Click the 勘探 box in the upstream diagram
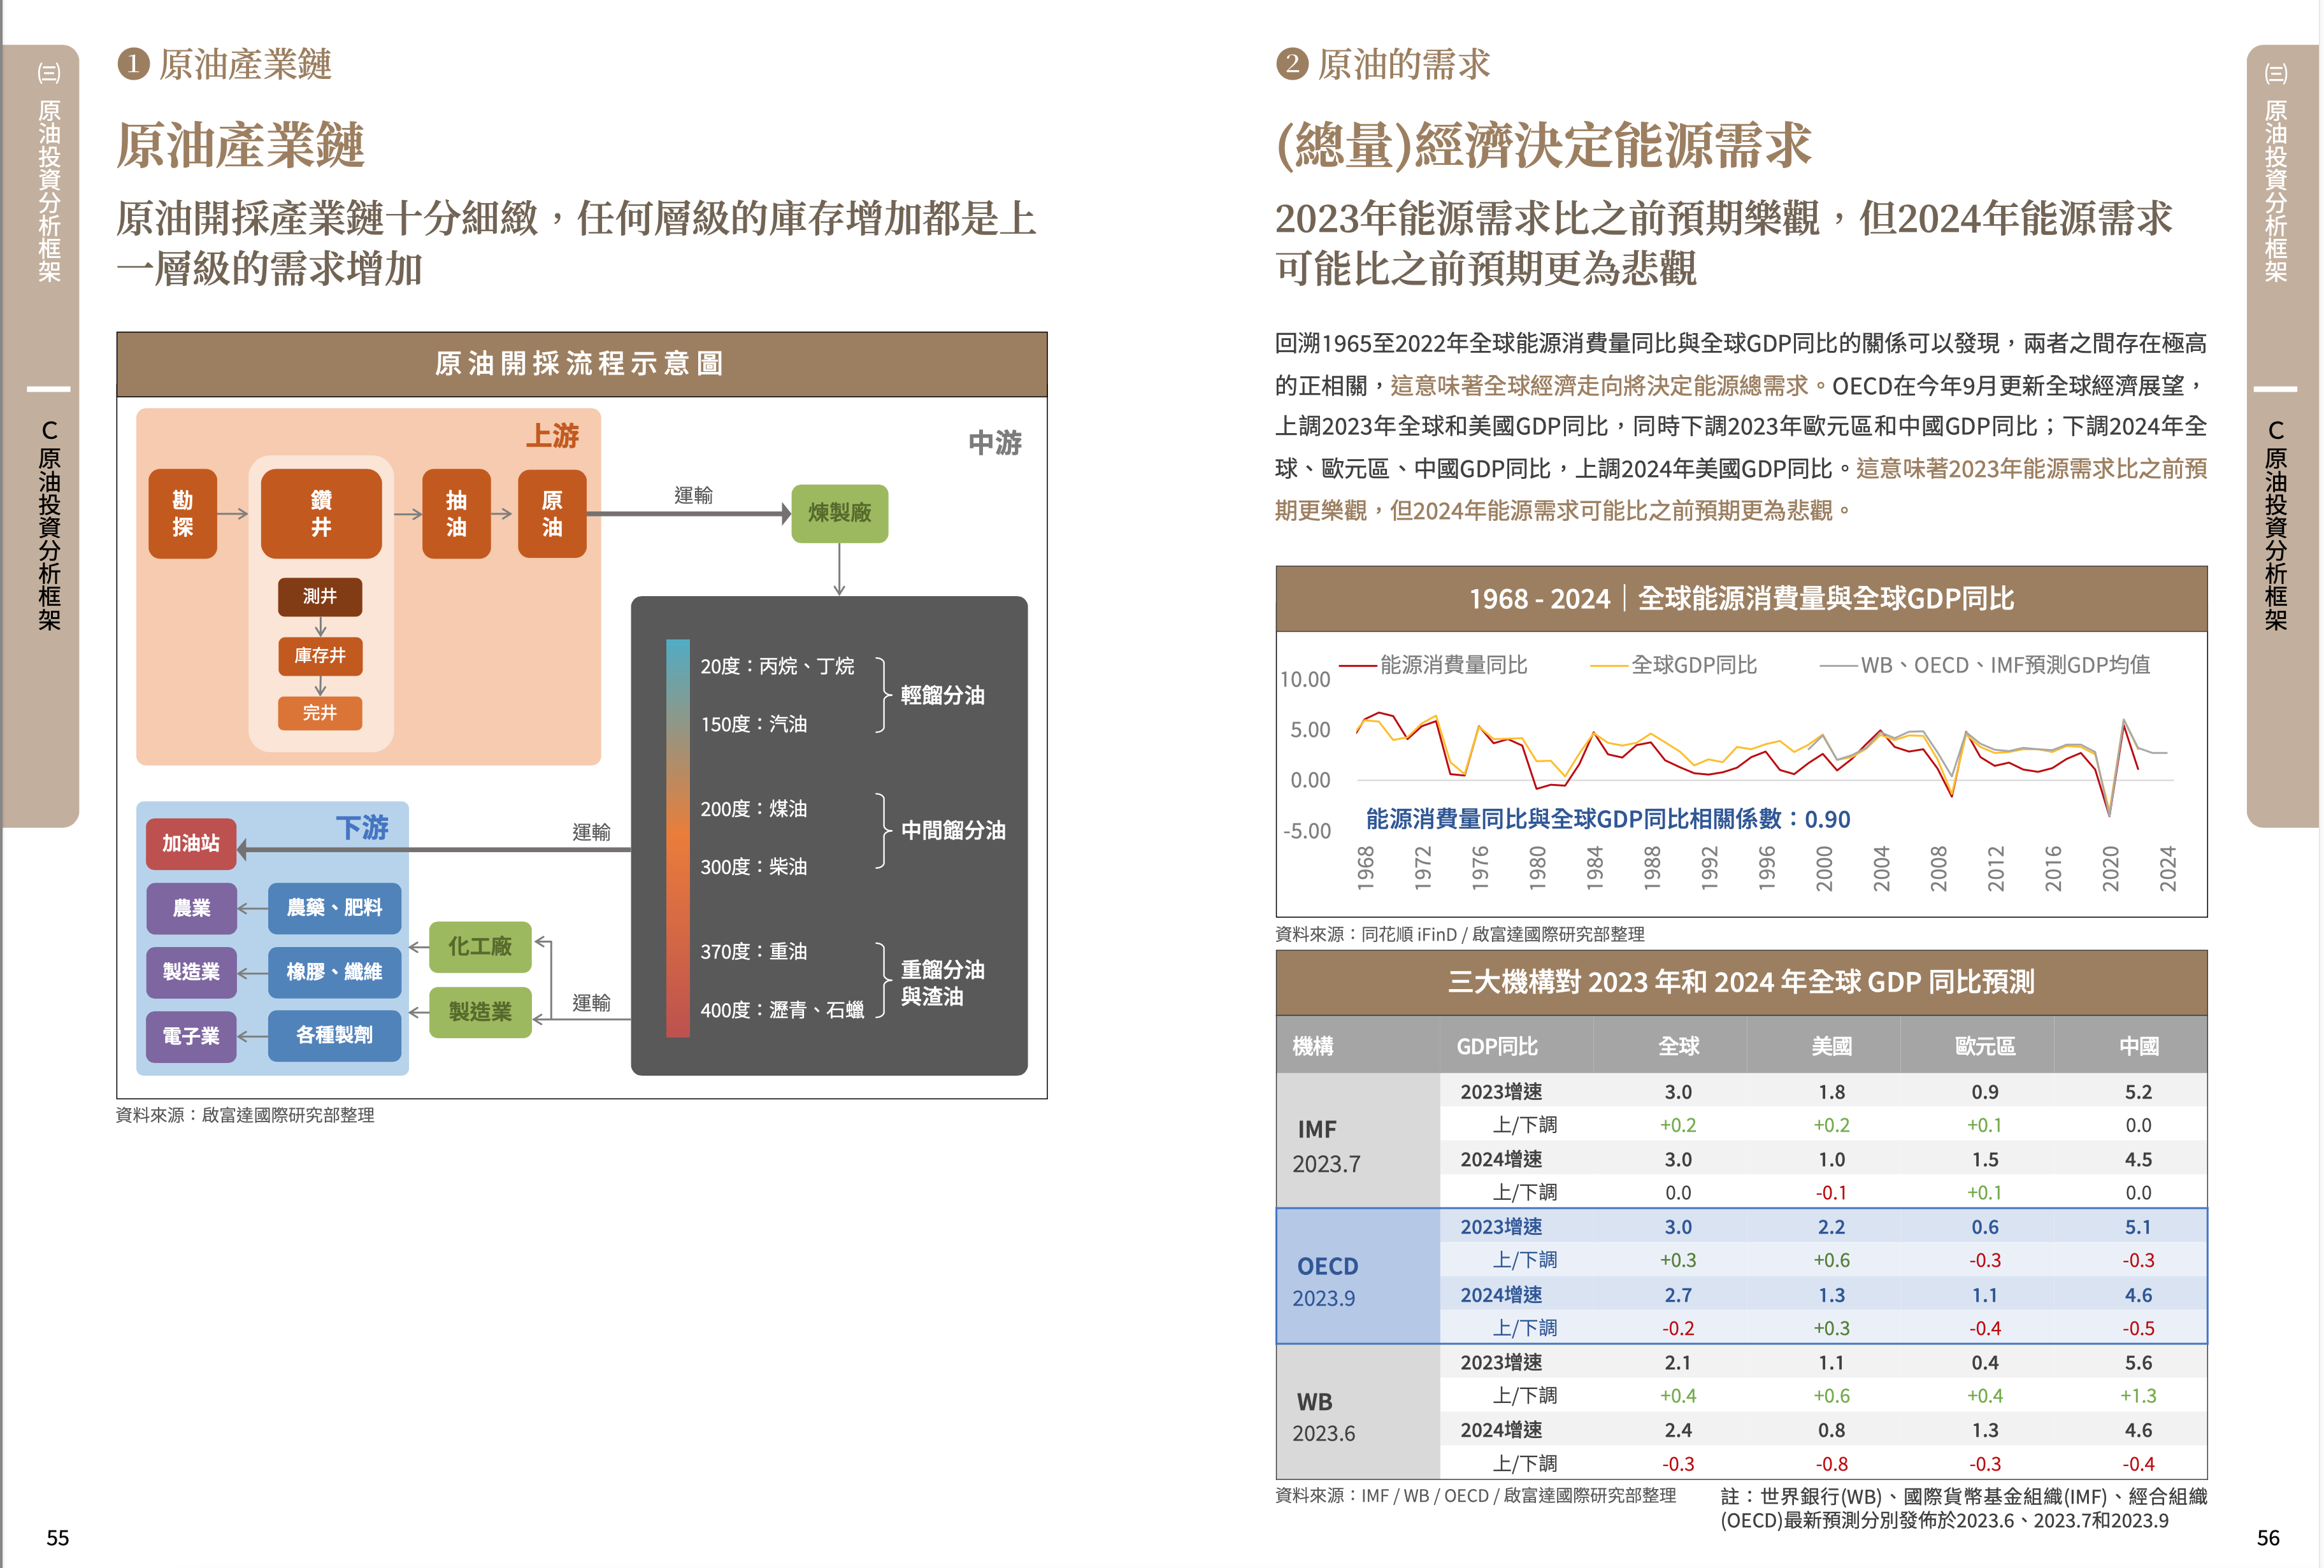Viewport: 2324px width, 1568px height. (x=182, y=513)
